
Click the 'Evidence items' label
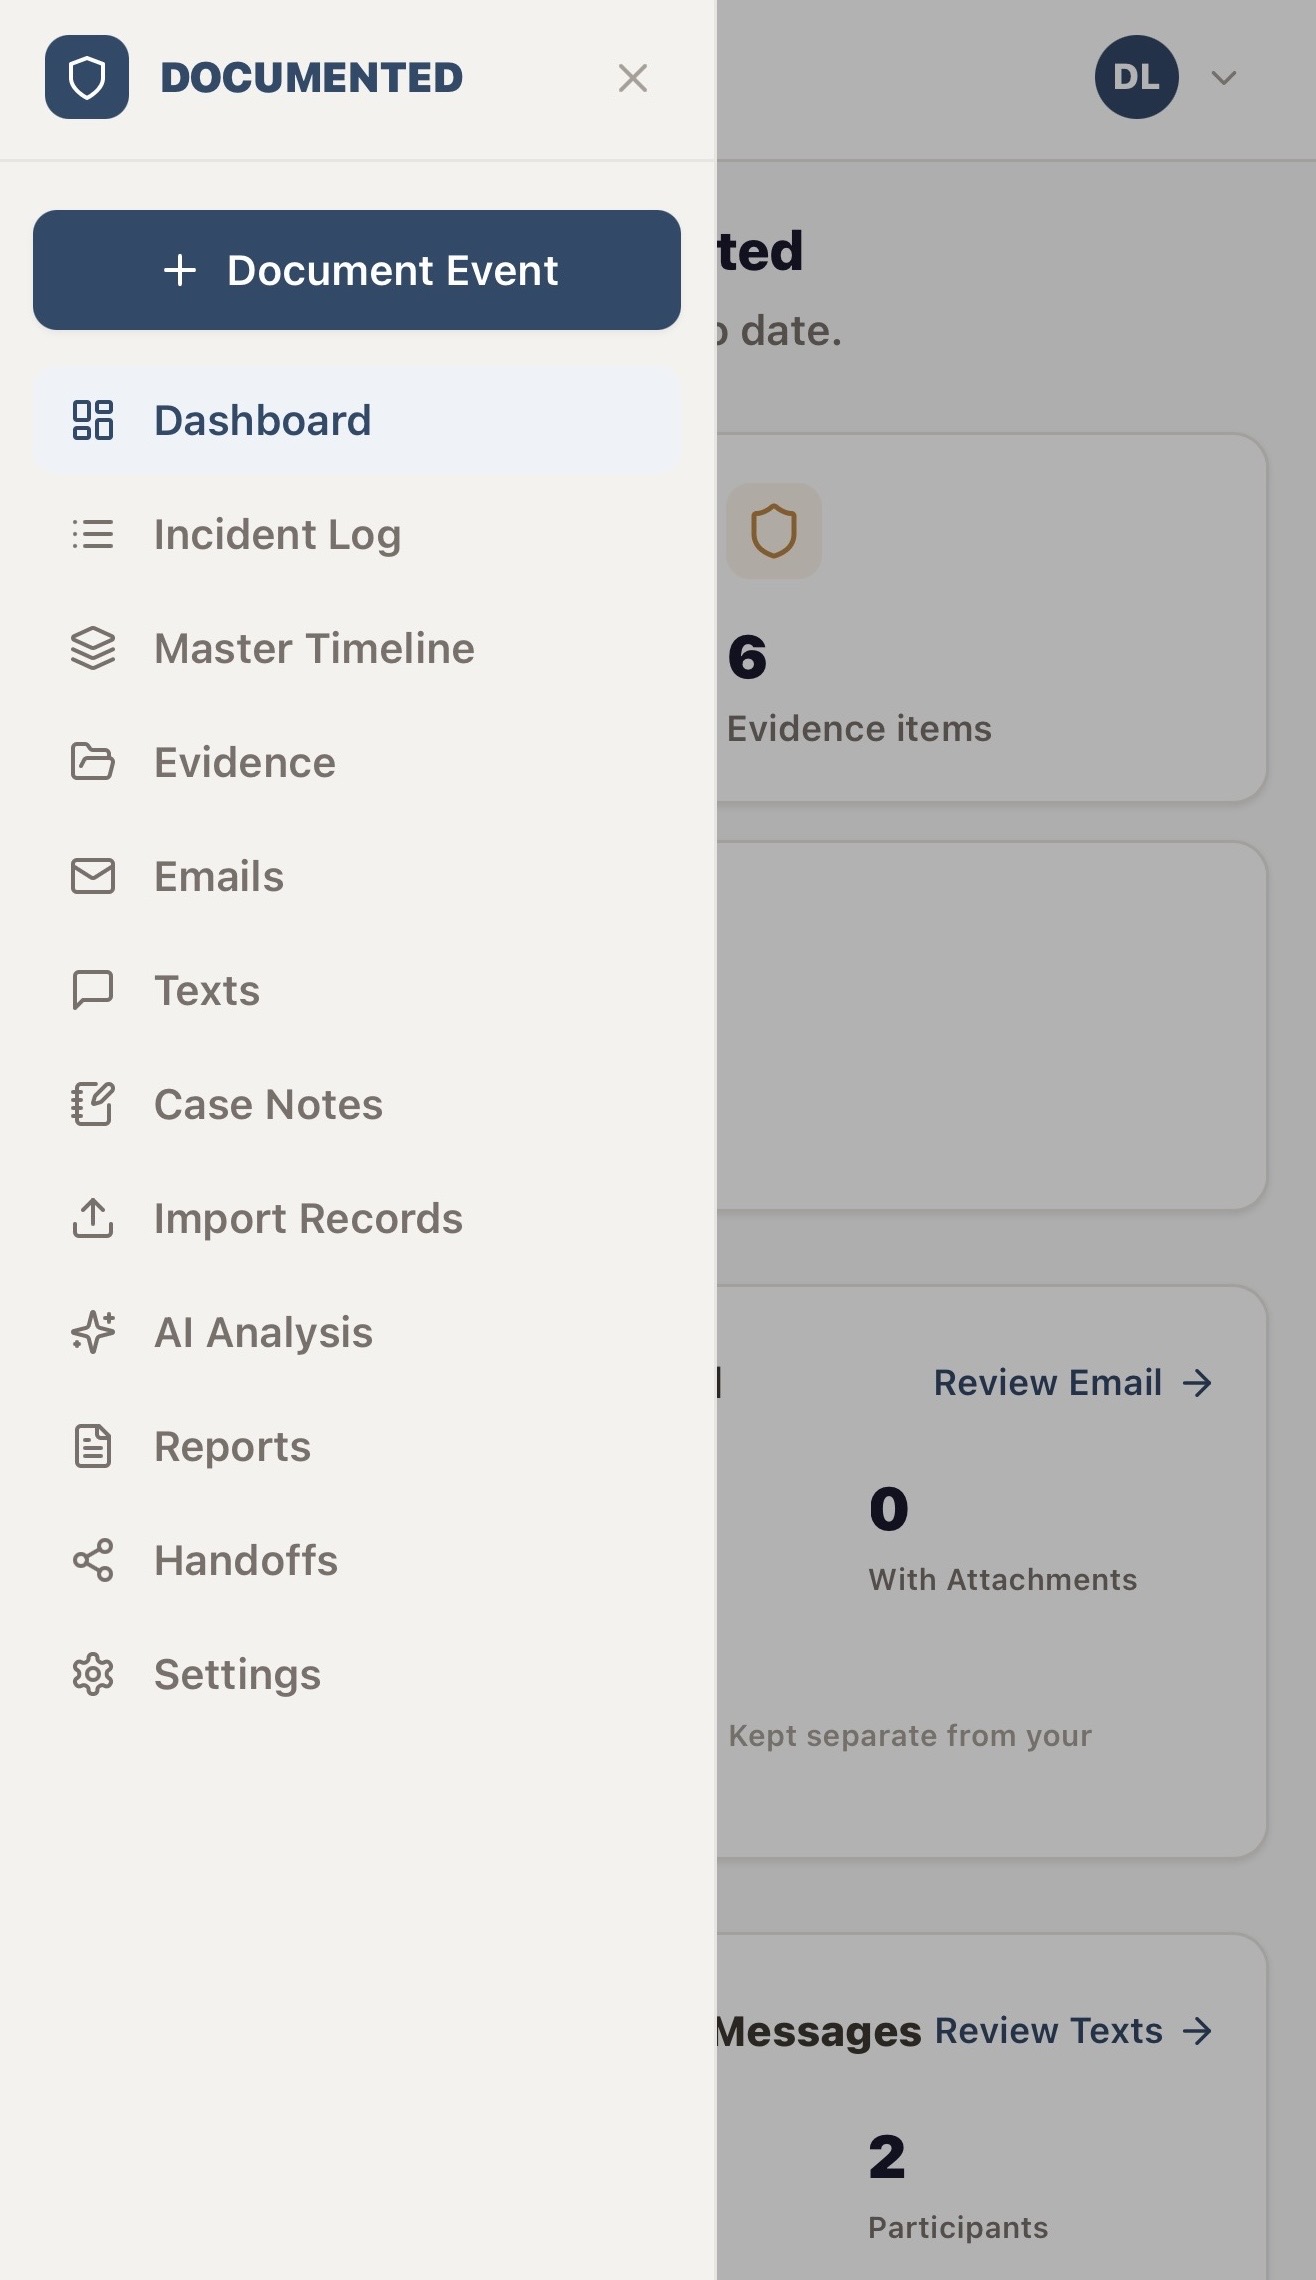859,729
